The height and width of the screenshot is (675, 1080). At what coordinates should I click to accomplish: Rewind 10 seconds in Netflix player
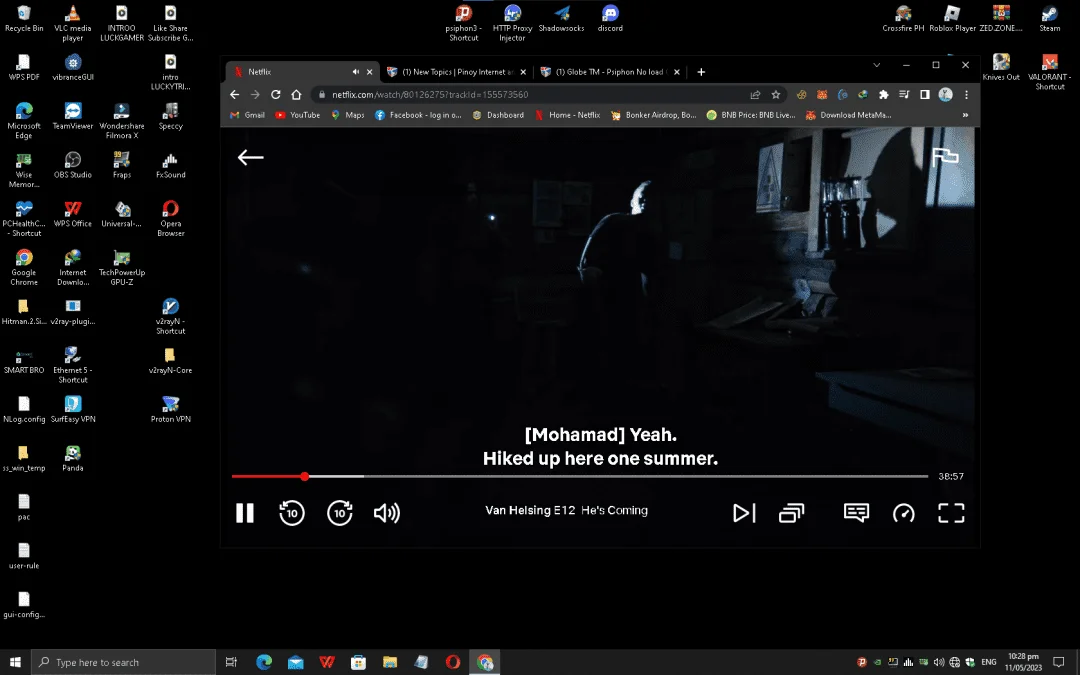291,512
